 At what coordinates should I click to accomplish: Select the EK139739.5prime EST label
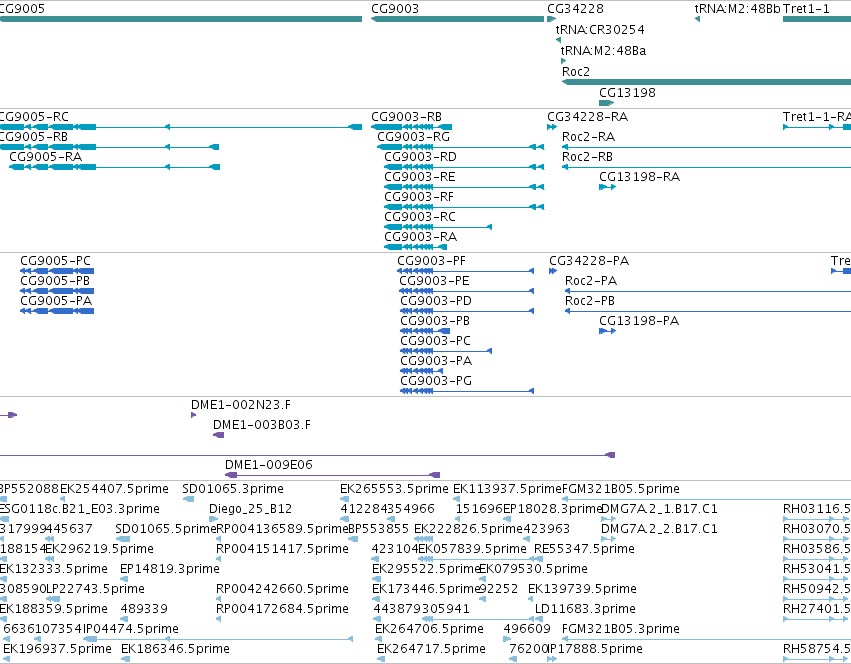pyautogui.click(x=582, y=589)
